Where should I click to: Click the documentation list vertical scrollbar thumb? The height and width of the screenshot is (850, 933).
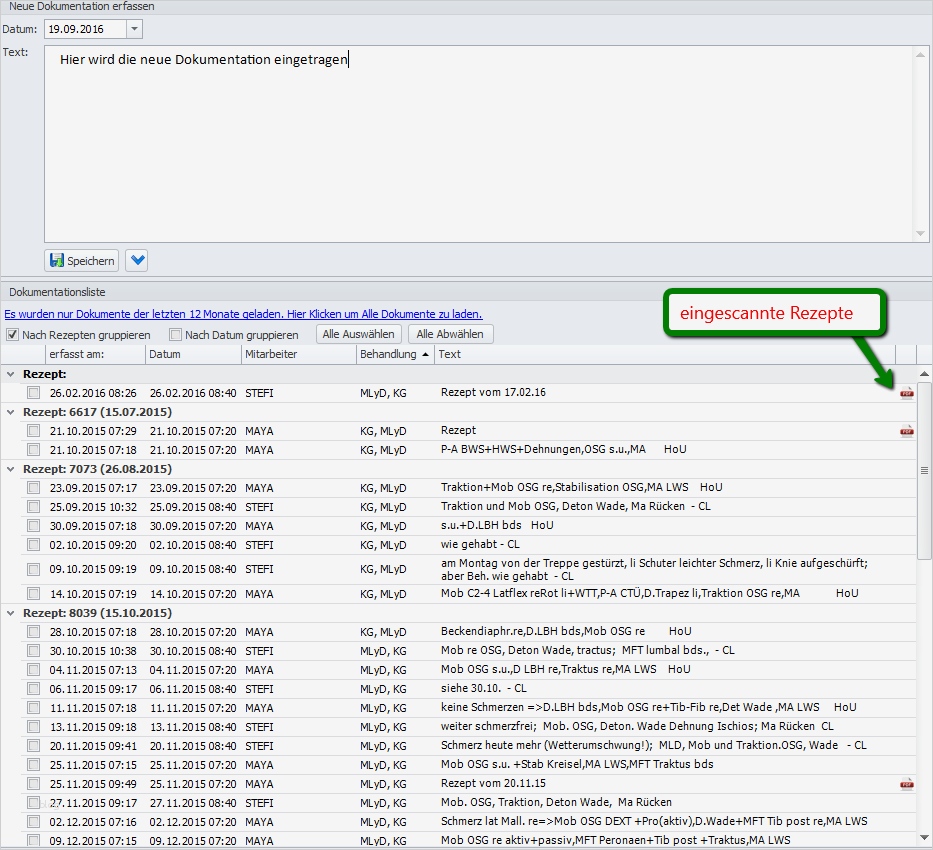924,470
